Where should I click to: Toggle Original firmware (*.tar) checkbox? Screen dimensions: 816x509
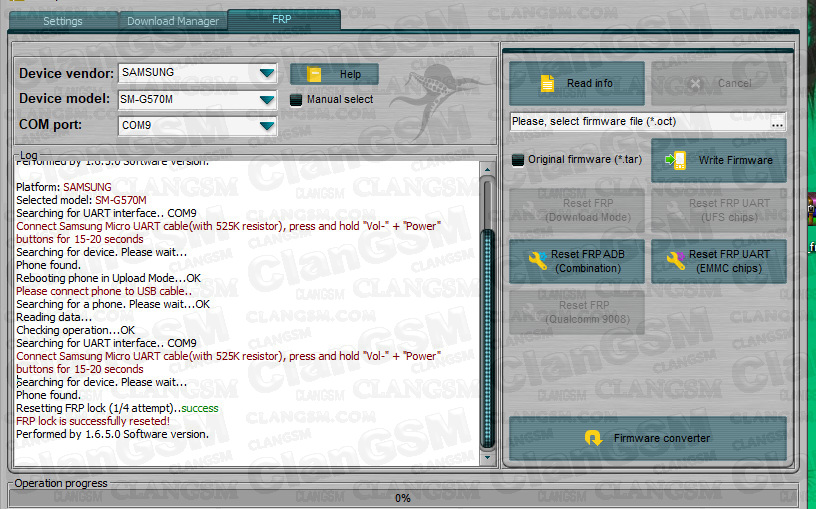(517, 160)
